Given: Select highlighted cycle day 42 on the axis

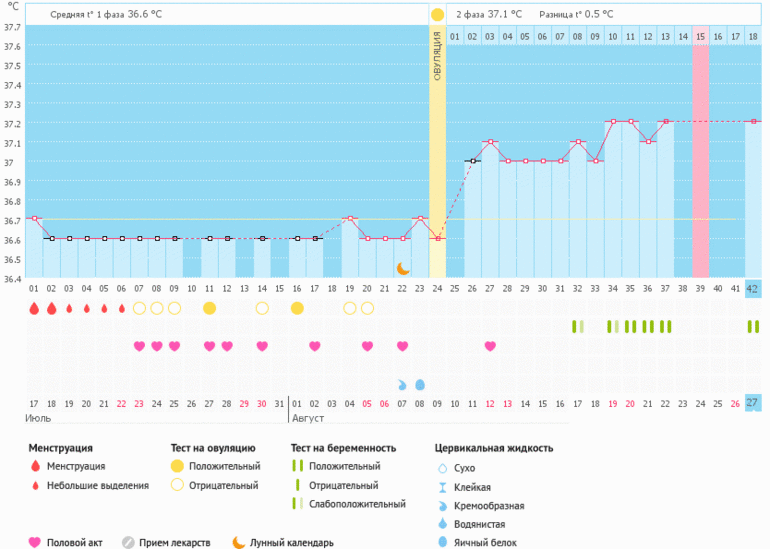Looking at the screenshot, I should [x=752, y=288].
